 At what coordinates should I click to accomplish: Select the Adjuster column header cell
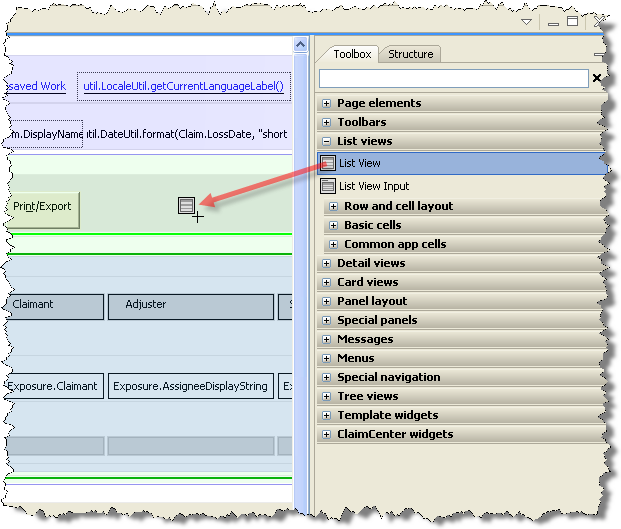pos(189,305)
